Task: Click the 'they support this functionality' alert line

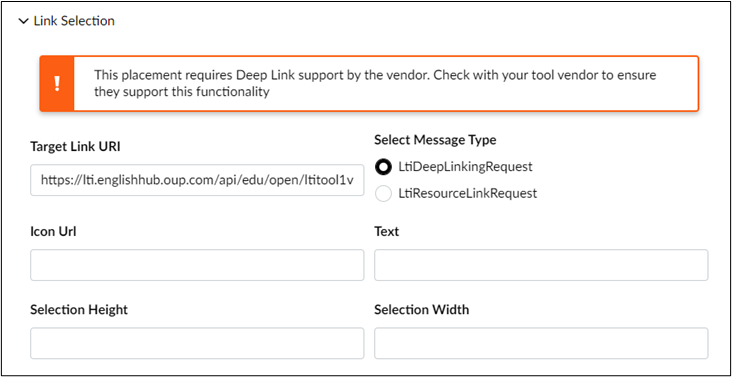Action: (182, 92)
